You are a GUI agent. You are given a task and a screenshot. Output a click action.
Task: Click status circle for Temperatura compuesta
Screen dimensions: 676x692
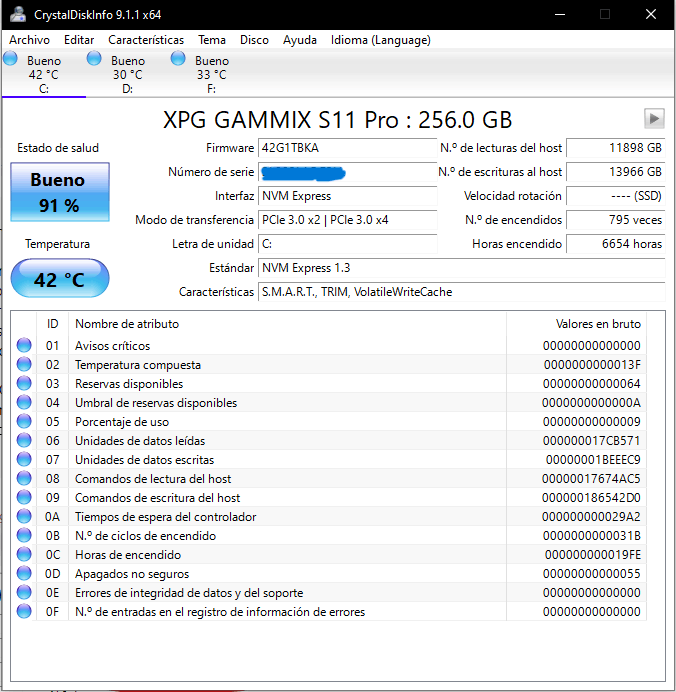[x=24, y=364]
